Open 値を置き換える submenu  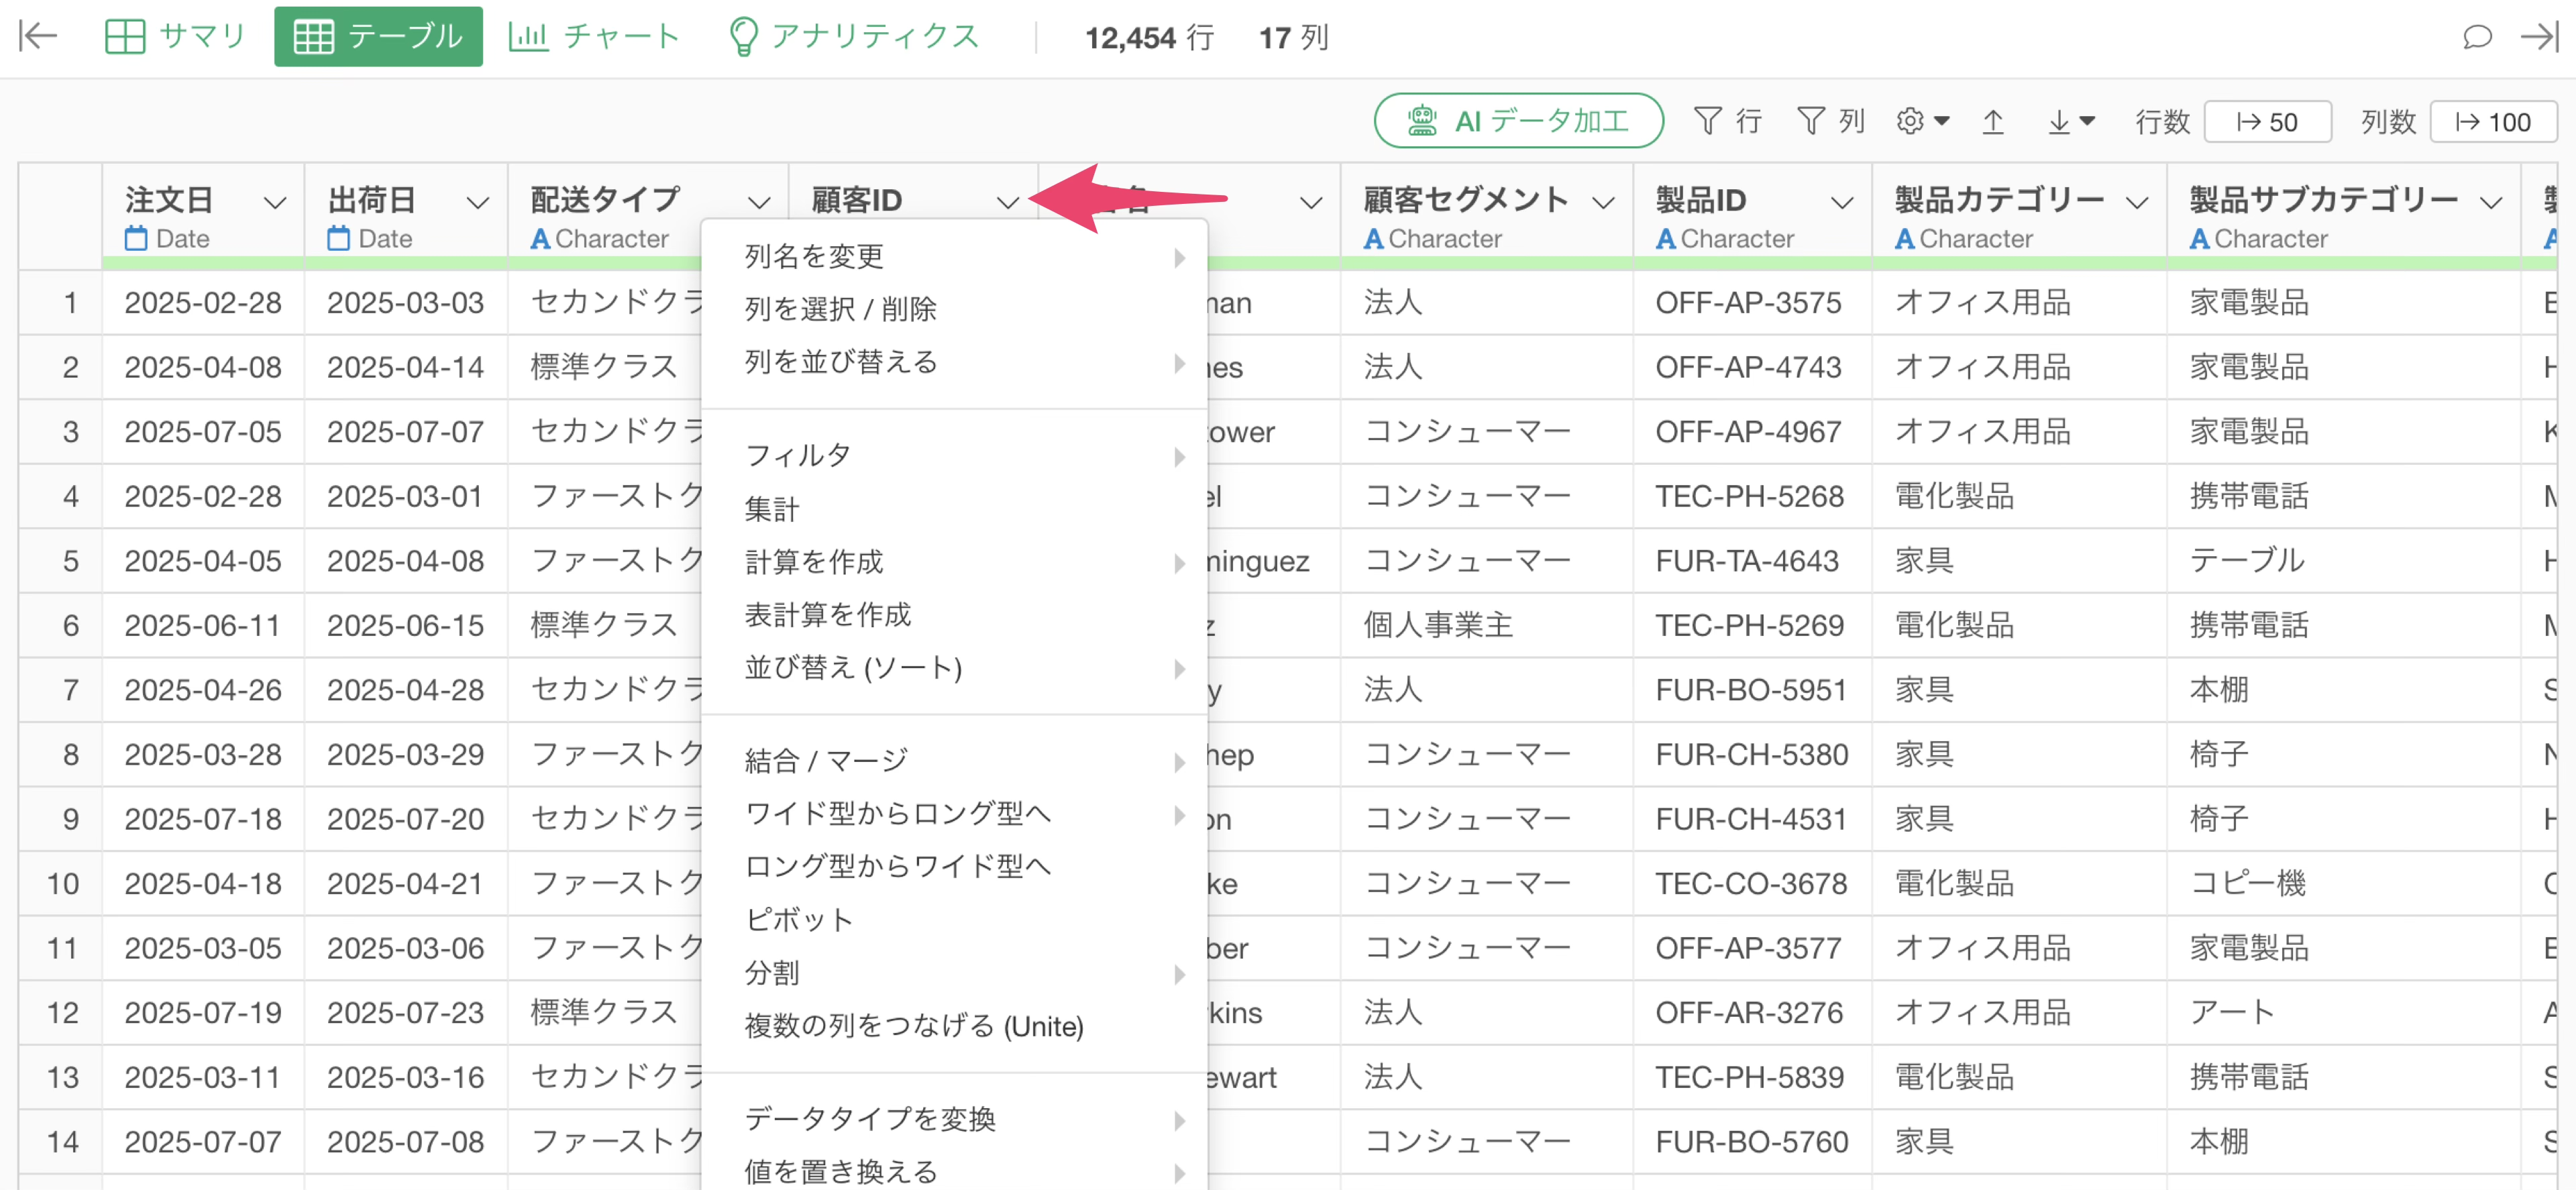(955, 1171)
